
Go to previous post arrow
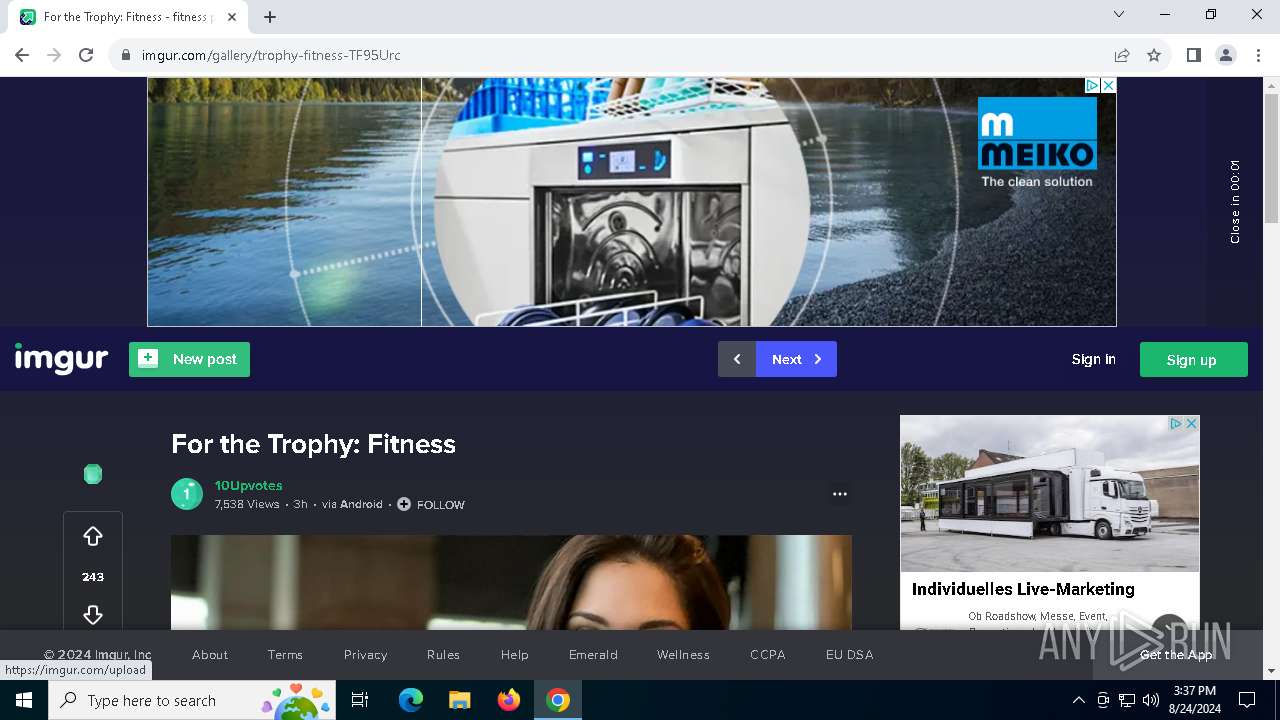coord(737,359)
